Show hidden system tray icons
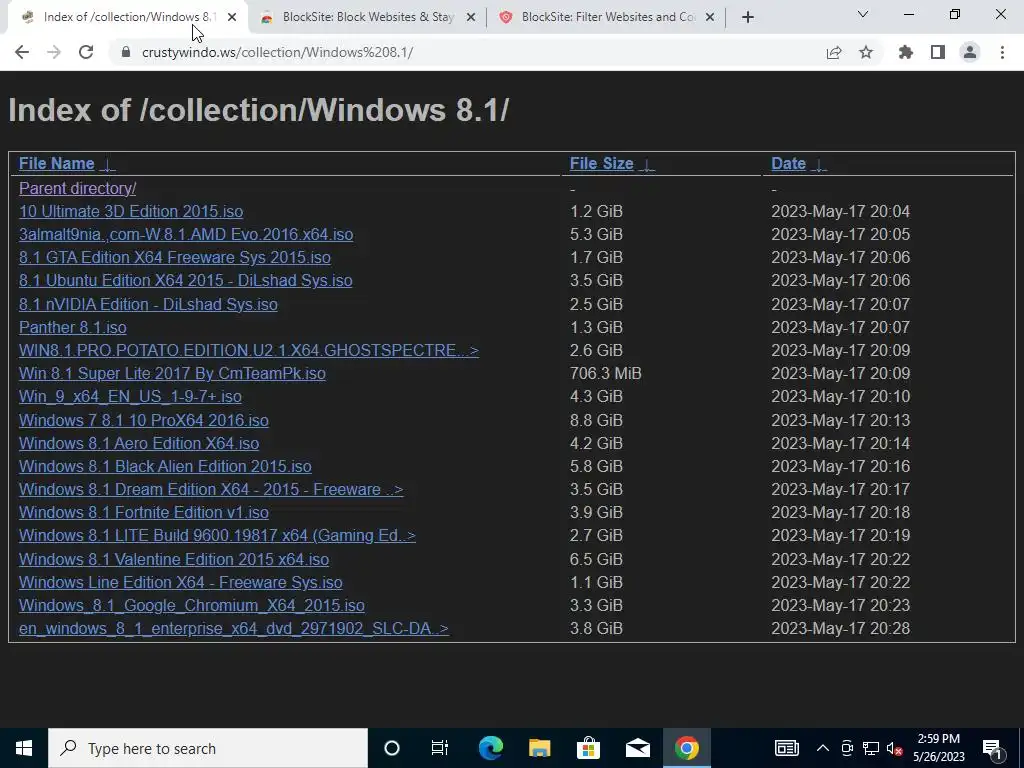The image size is (1024, 768). pyautogui.click(x=823, y=748)
